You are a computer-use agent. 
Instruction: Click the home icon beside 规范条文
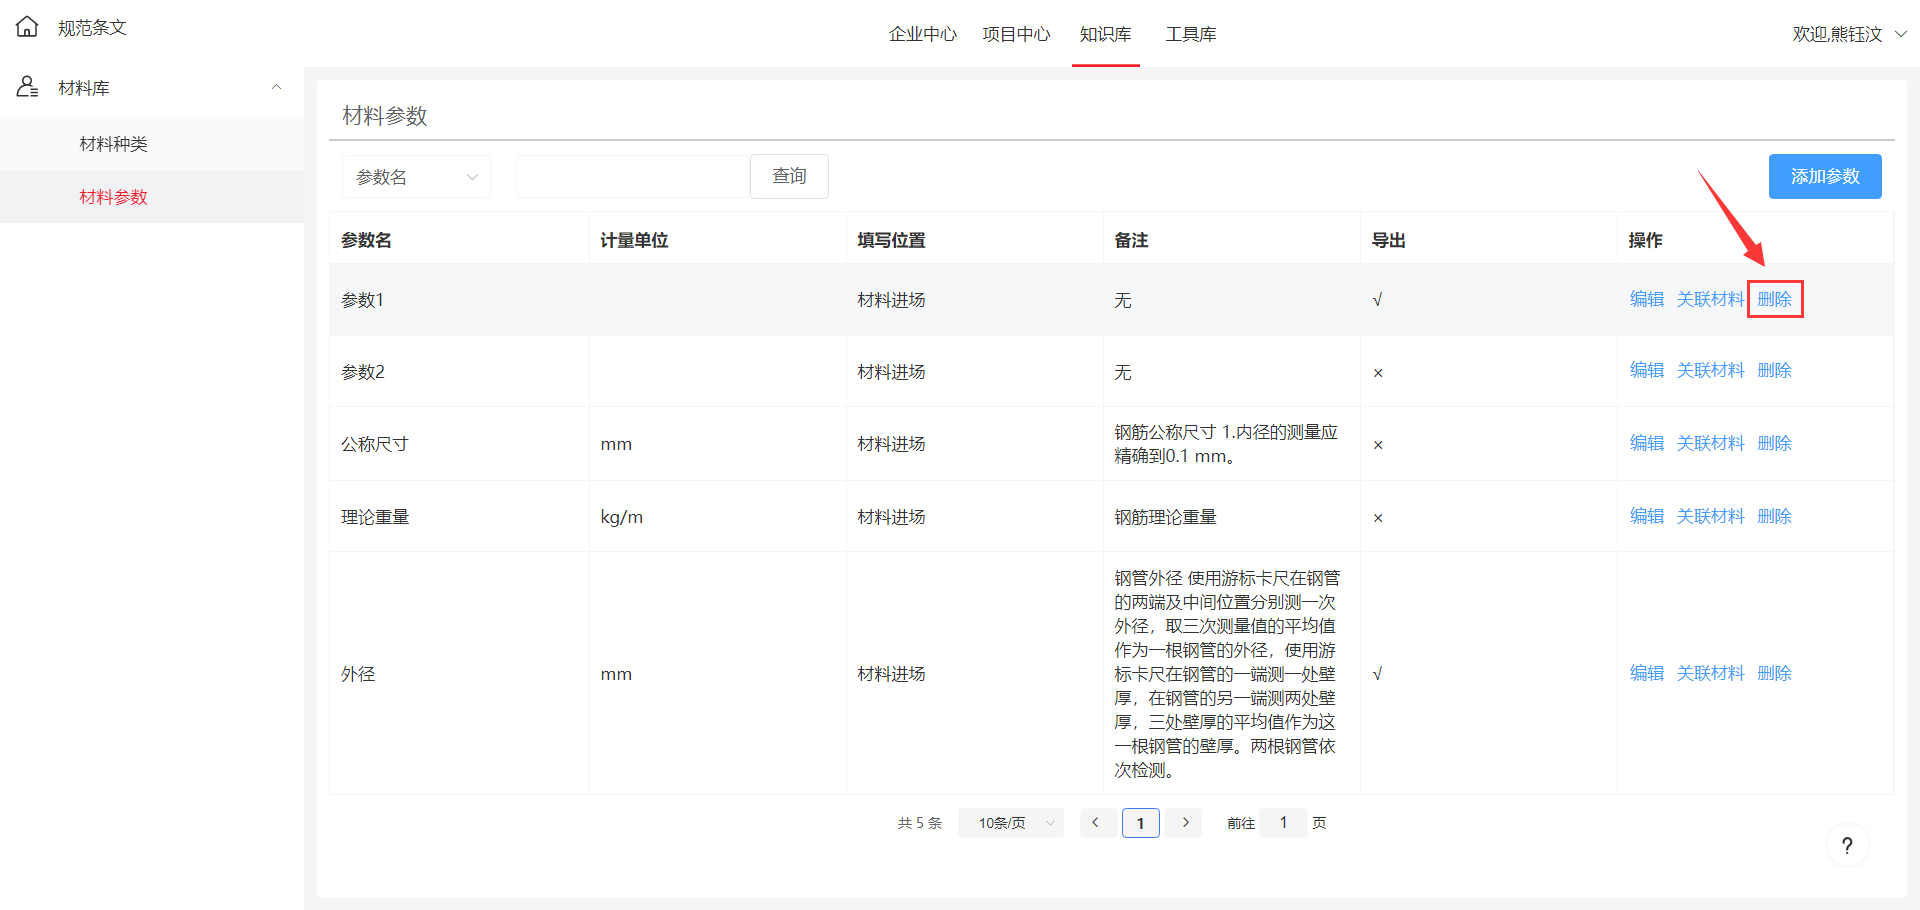[27, 27]
